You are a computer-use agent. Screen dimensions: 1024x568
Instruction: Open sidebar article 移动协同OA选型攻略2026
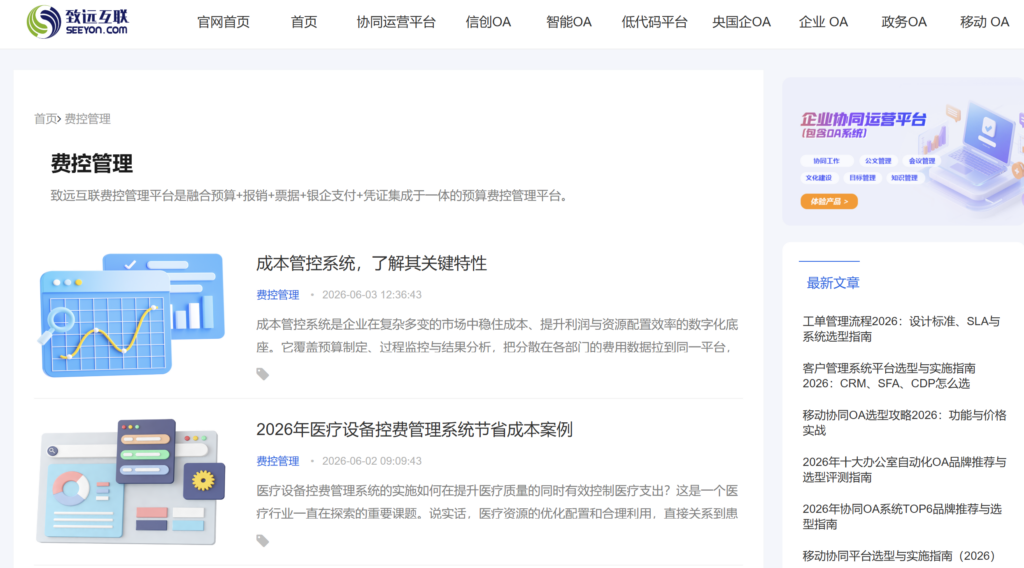pos(904,423)
